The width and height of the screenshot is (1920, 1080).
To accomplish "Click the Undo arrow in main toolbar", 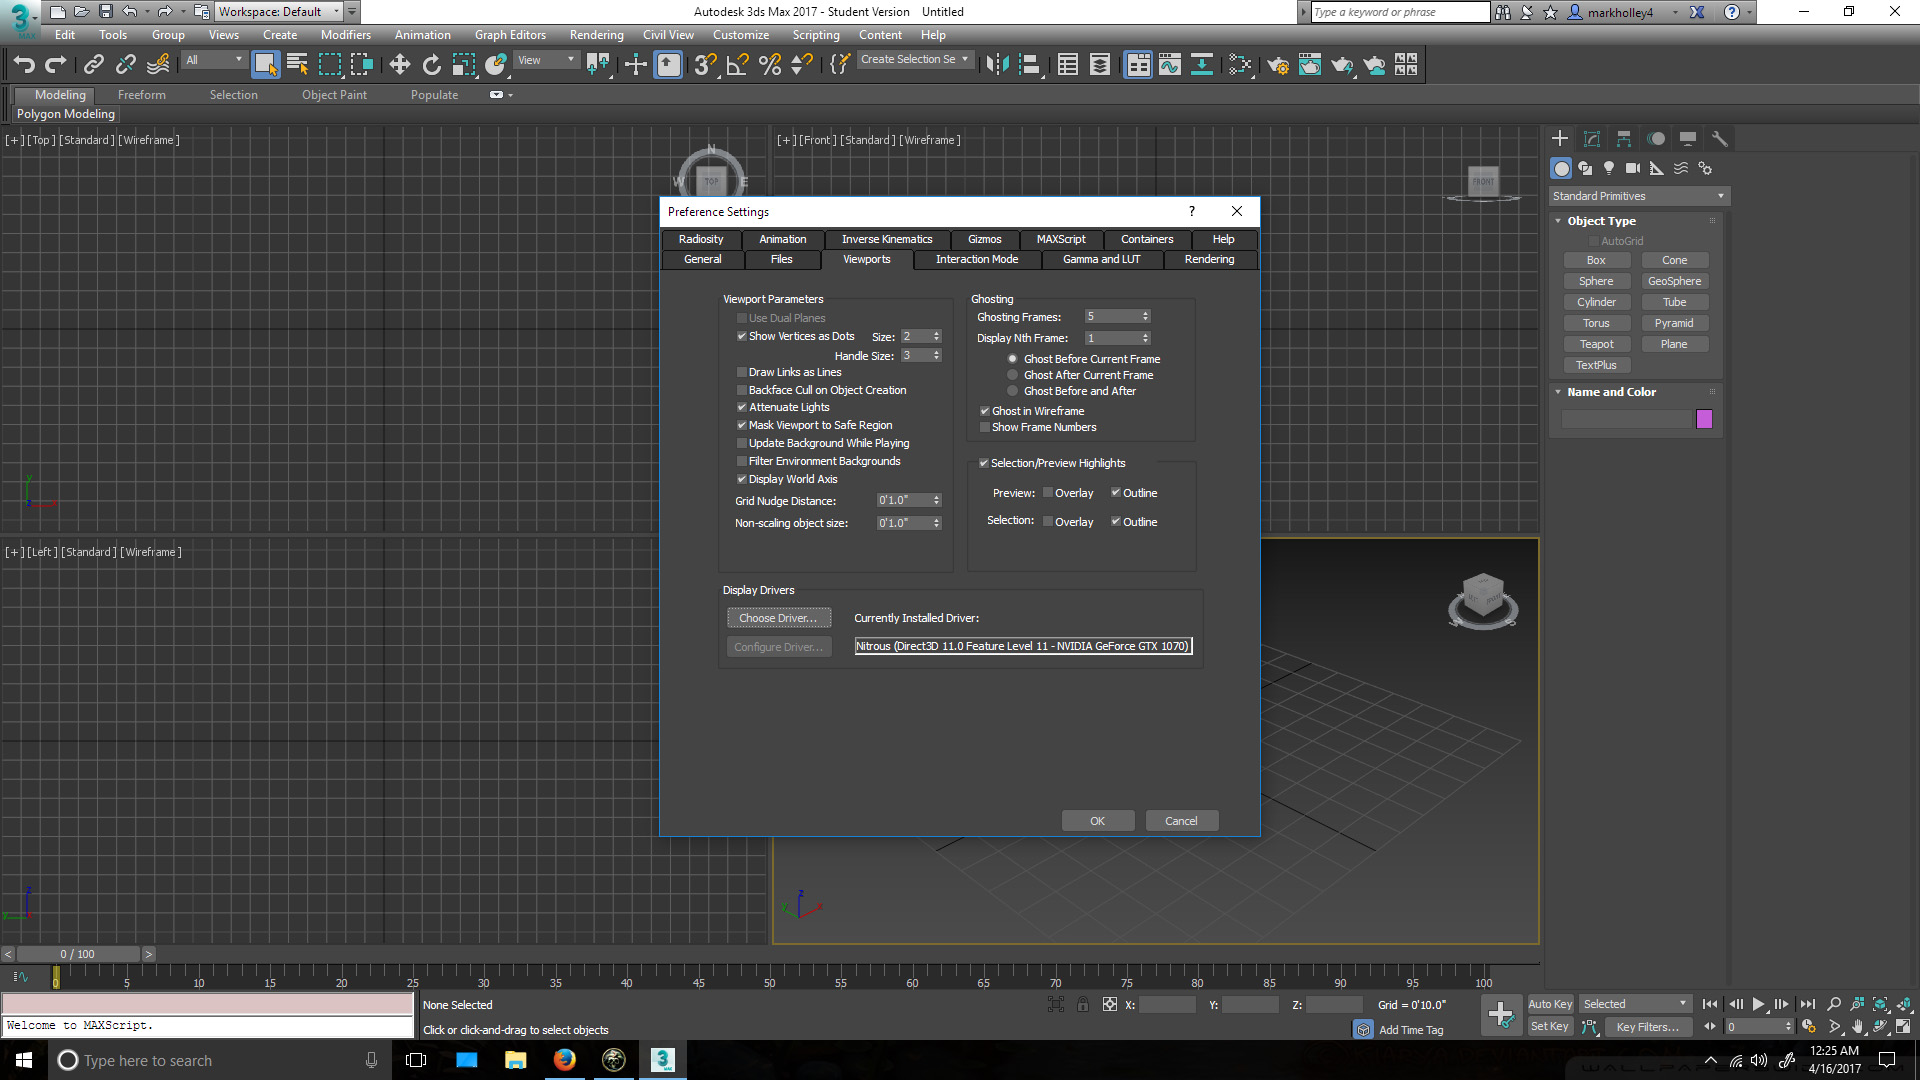I will (24, 65).
